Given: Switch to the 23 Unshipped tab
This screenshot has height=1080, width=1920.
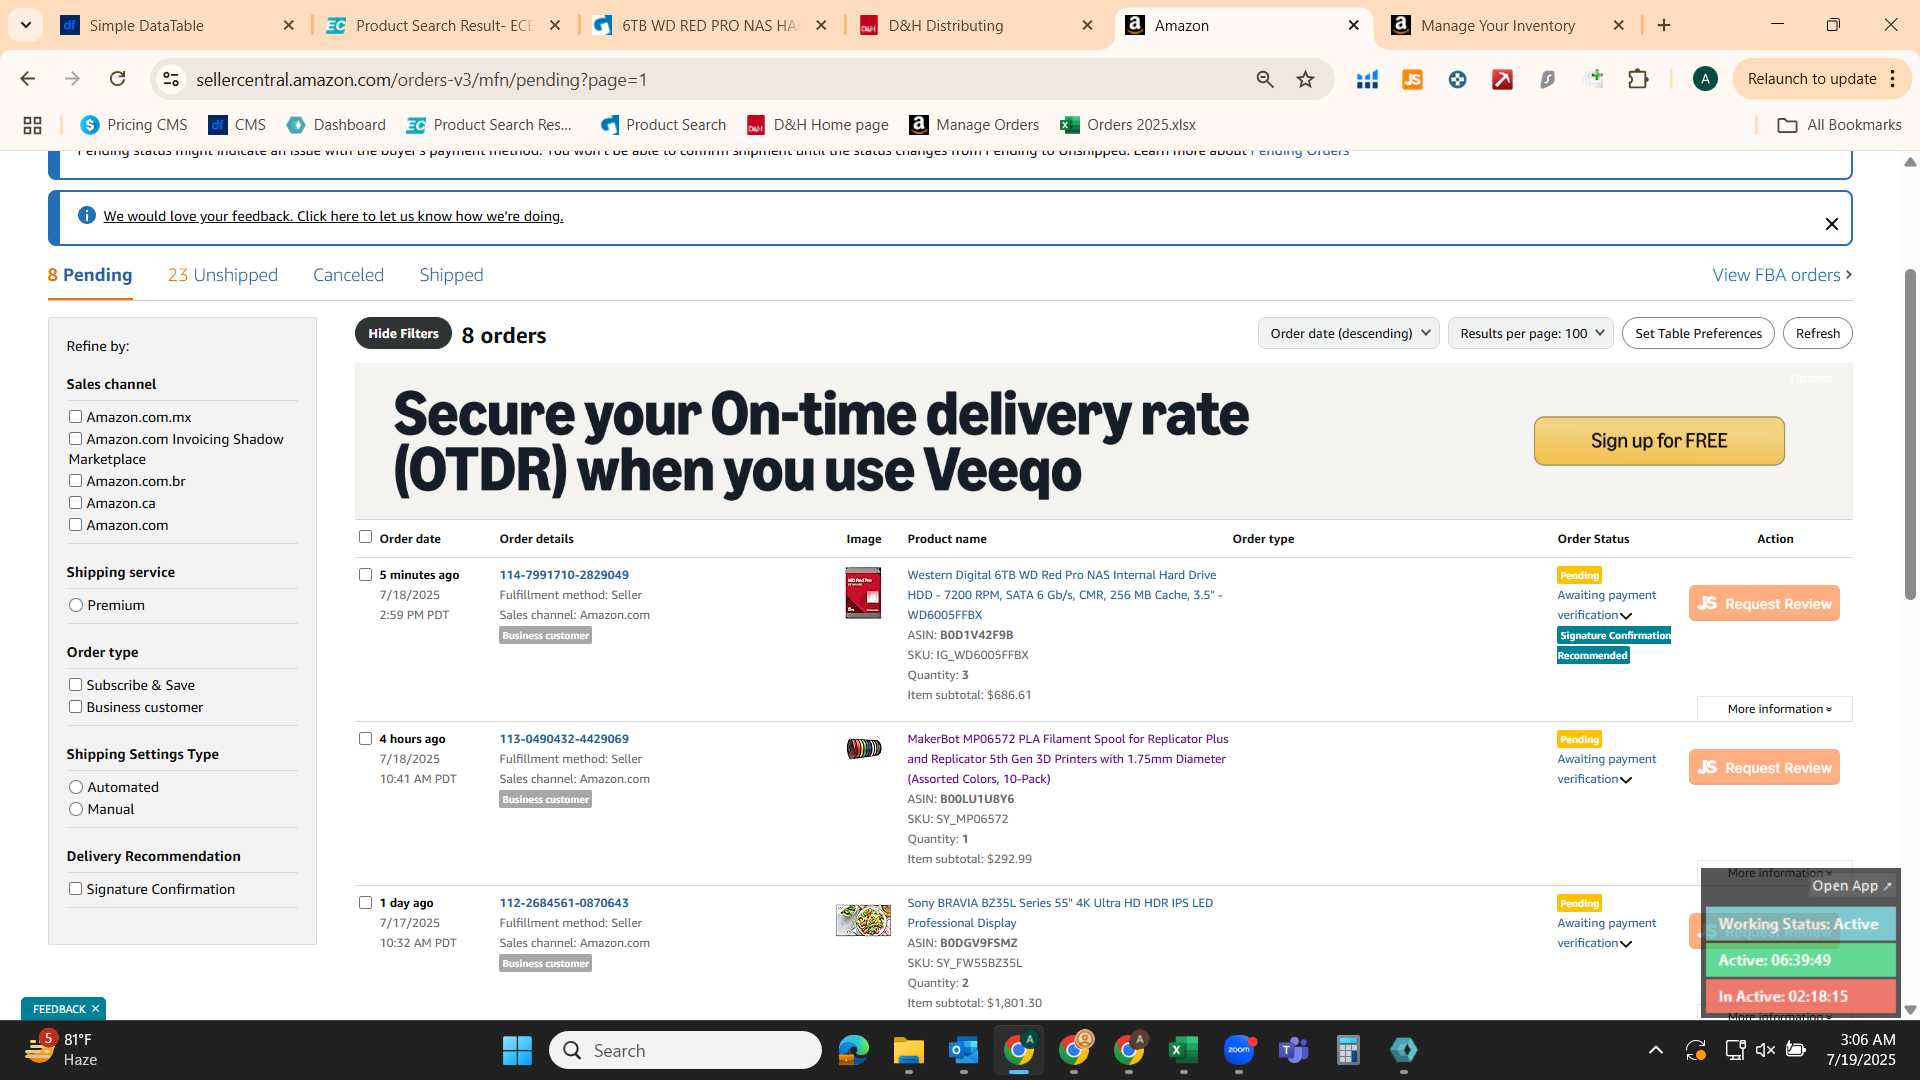Looking at the screenshot, I should 222,275.
